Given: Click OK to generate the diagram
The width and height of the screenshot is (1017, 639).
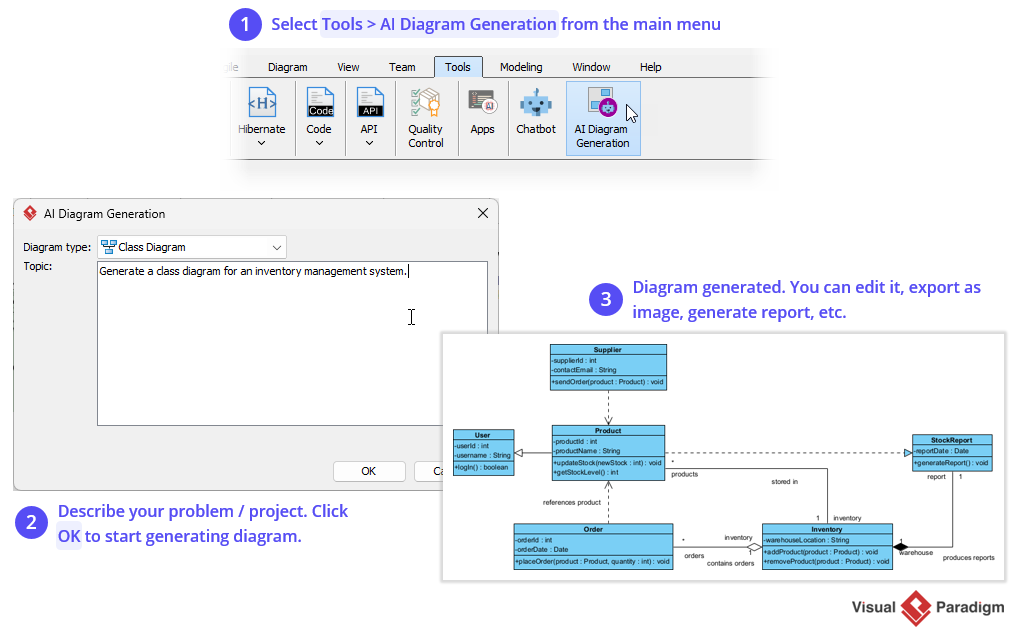Looking at the screenshot, I should [x=369, y=471].
